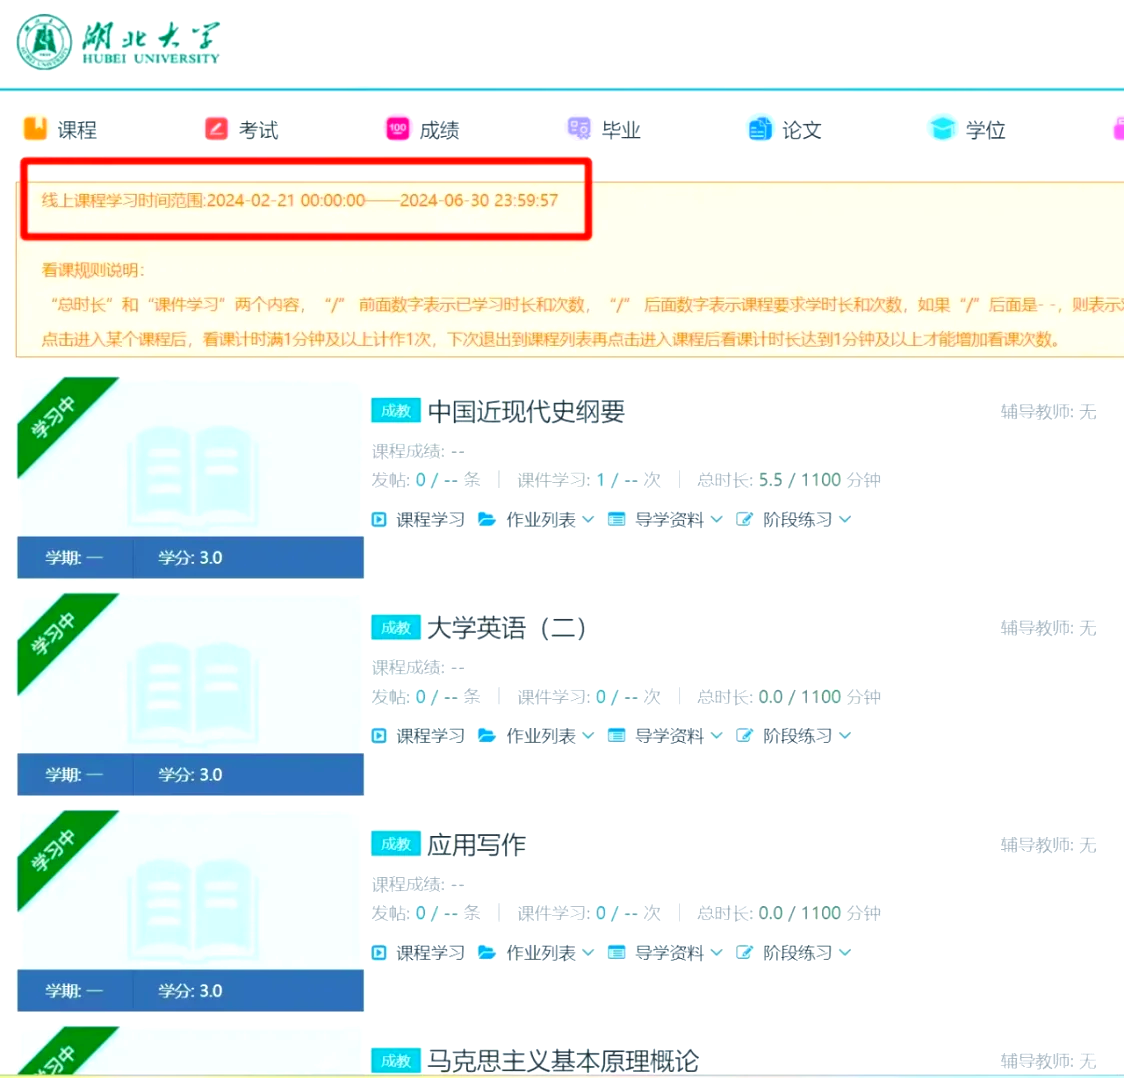Click the 大学英语（二） book thumbnail
The width and height of the screenshot is (1124, 1078).
(x=192, y=693)
